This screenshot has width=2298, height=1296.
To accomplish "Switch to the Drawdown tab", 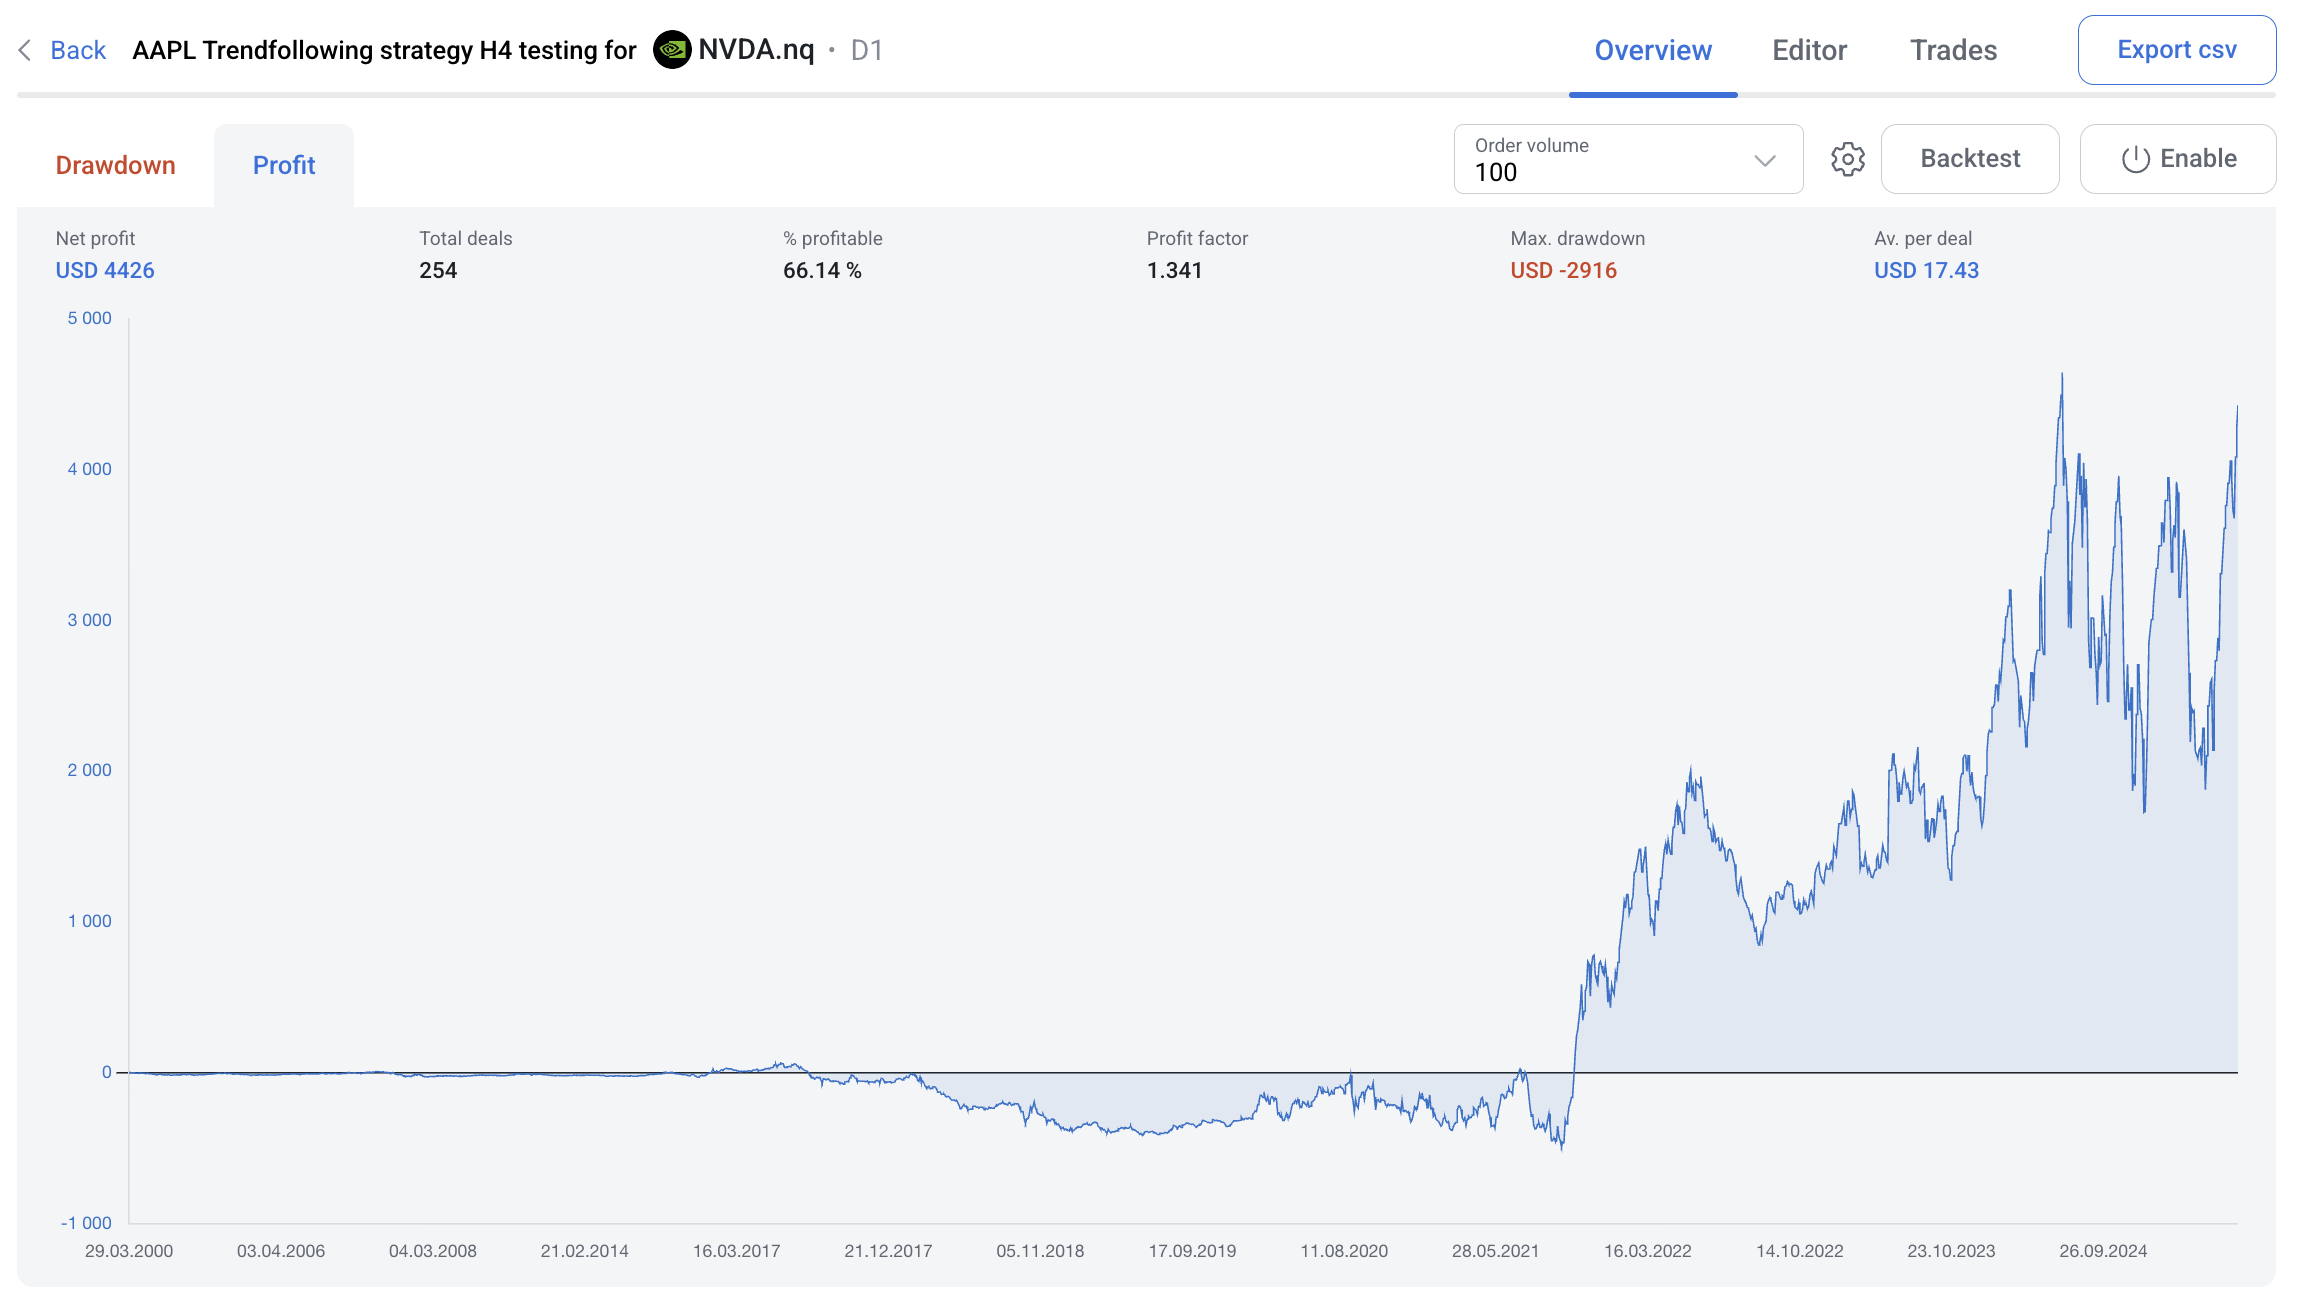I will pos(115,165).
